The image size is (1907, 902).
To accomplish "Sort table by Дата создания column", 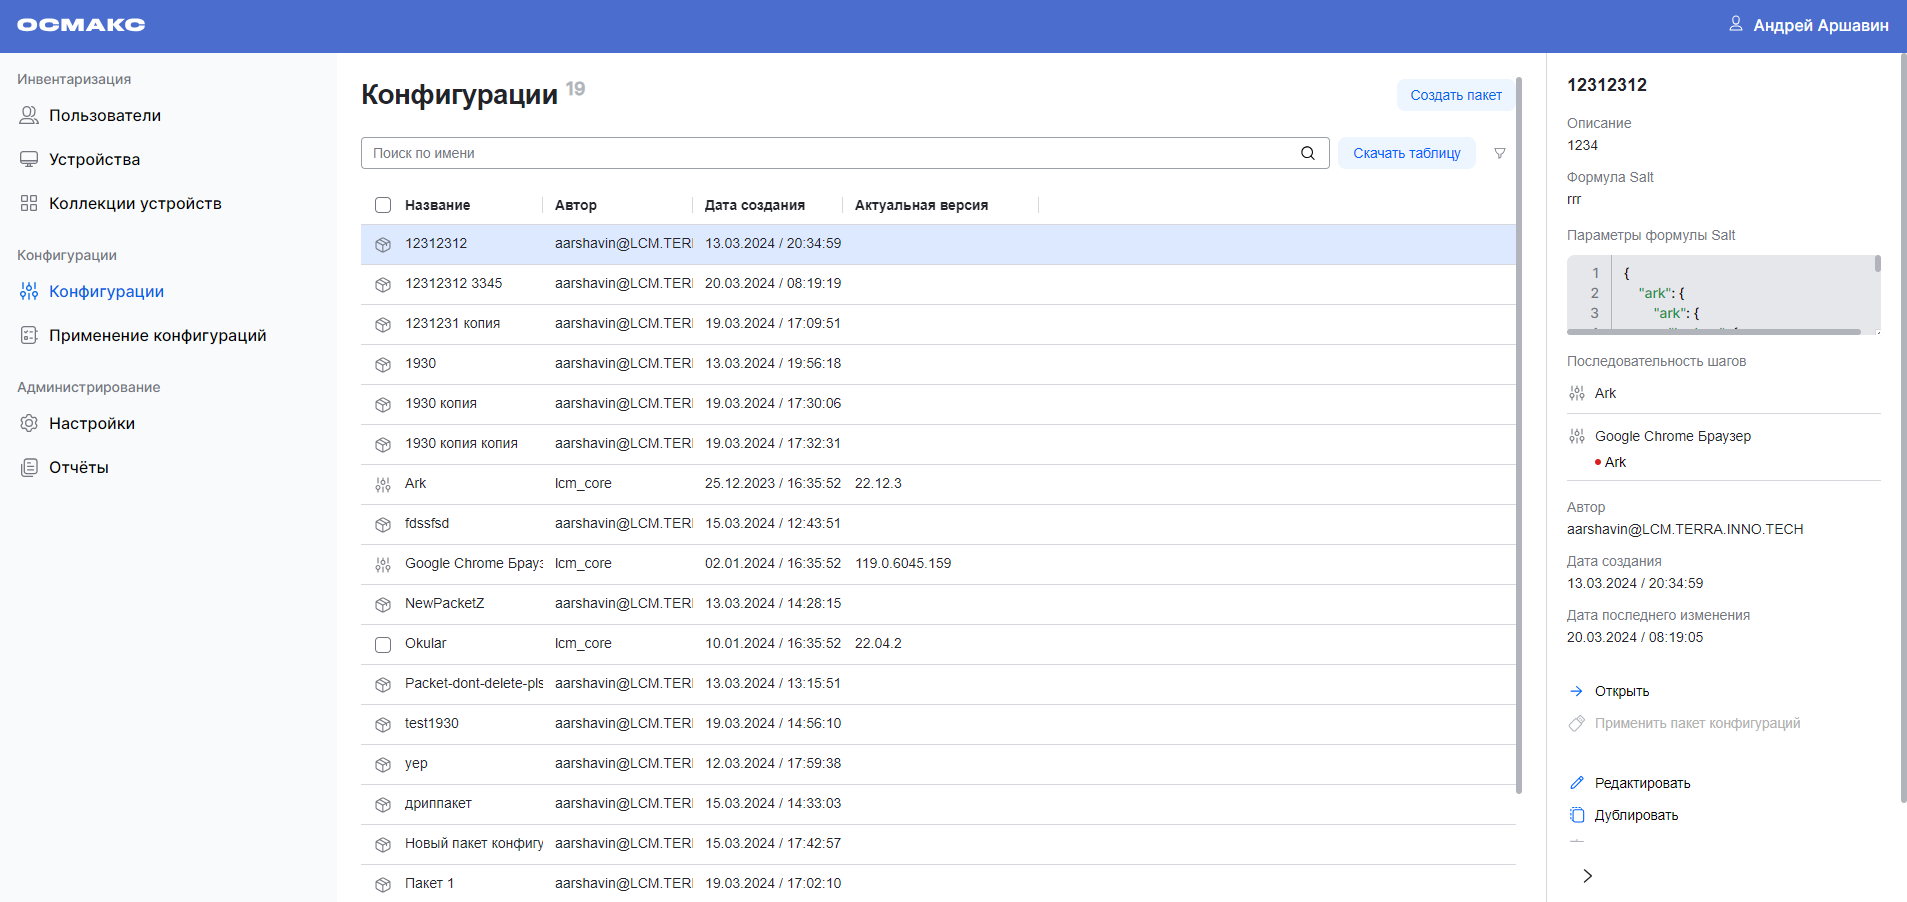I will [753, 204].
